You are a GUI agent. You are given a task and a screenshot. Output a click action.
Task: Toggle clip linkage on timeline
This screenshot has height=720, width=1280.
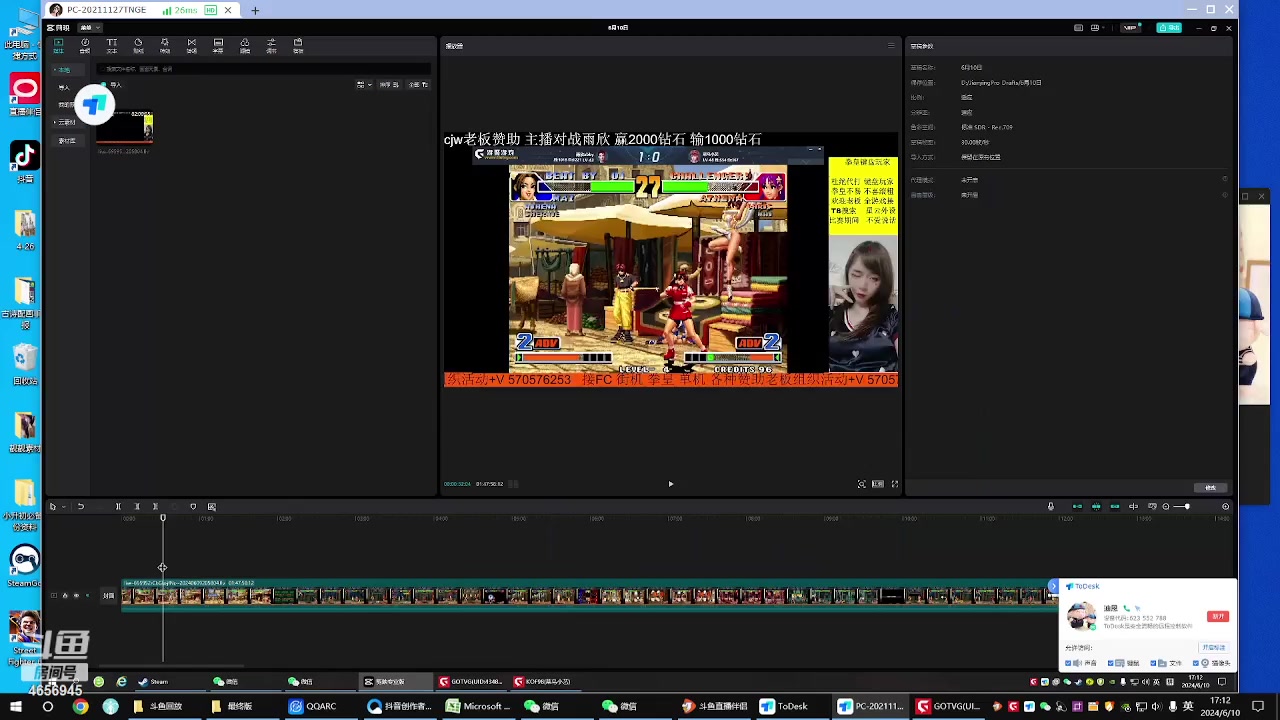point(1115,507)
